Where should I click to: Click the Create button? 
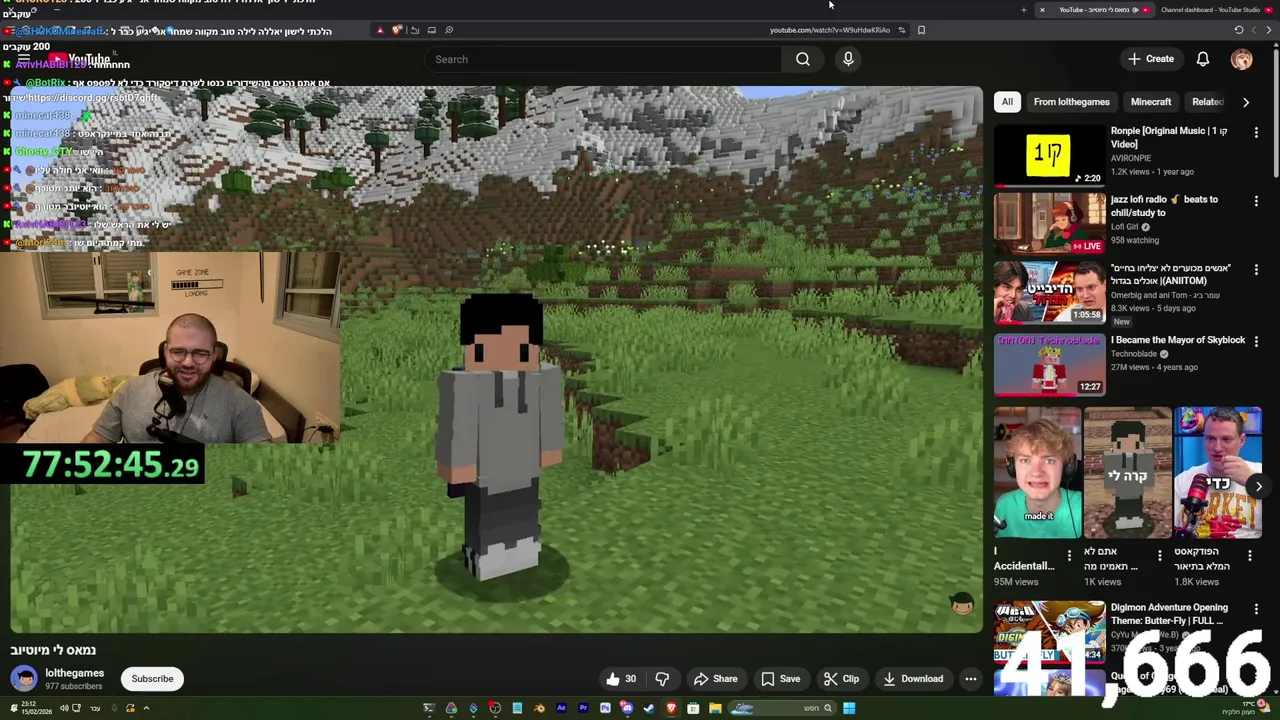tap(1150, 59)
